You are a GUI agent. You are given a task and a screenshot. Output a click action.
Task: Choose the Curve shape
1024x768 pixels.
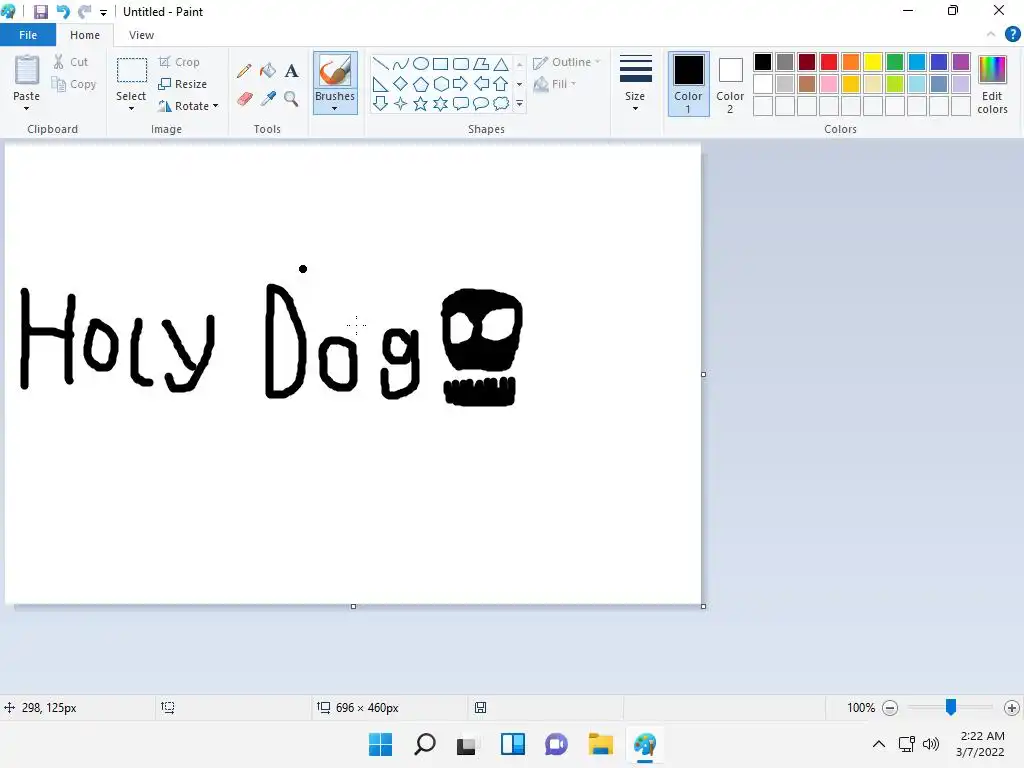[400, 63]
